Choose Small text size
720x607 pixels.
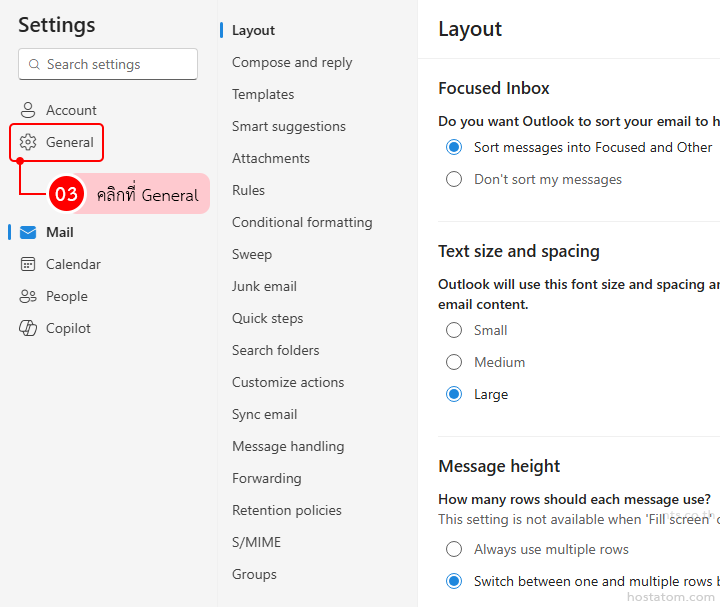(454, 330)
